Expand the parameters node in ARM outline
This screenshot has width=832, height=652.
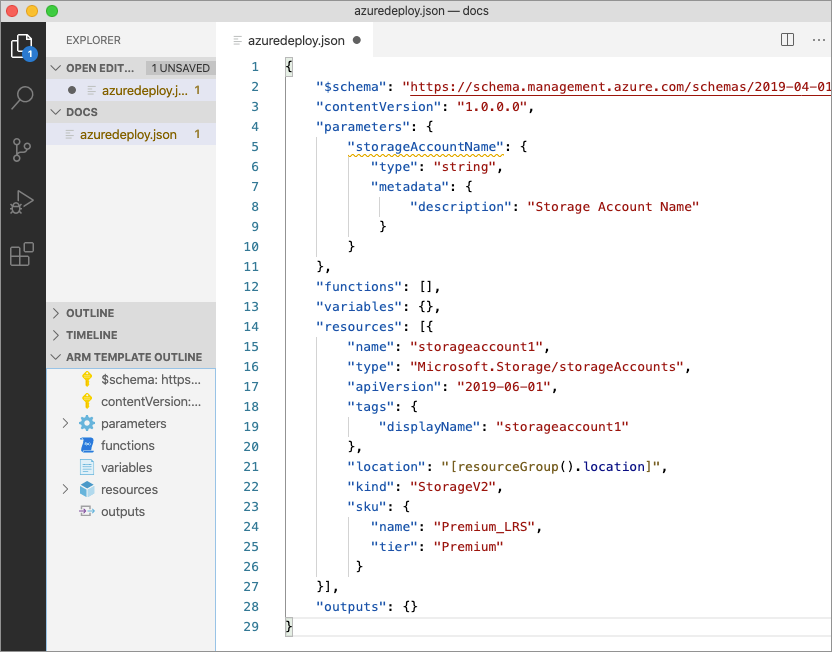pos(66,424)
